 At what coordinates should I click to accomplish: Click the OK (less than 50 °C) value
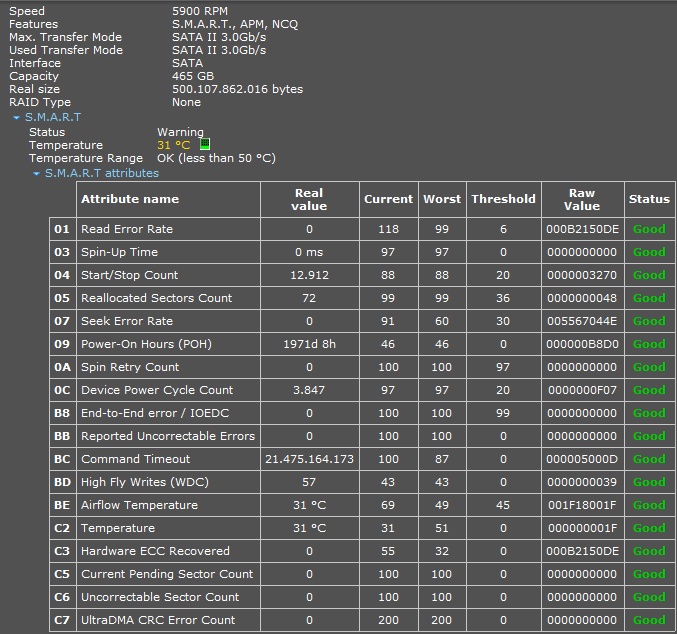[x=216, y=158]
